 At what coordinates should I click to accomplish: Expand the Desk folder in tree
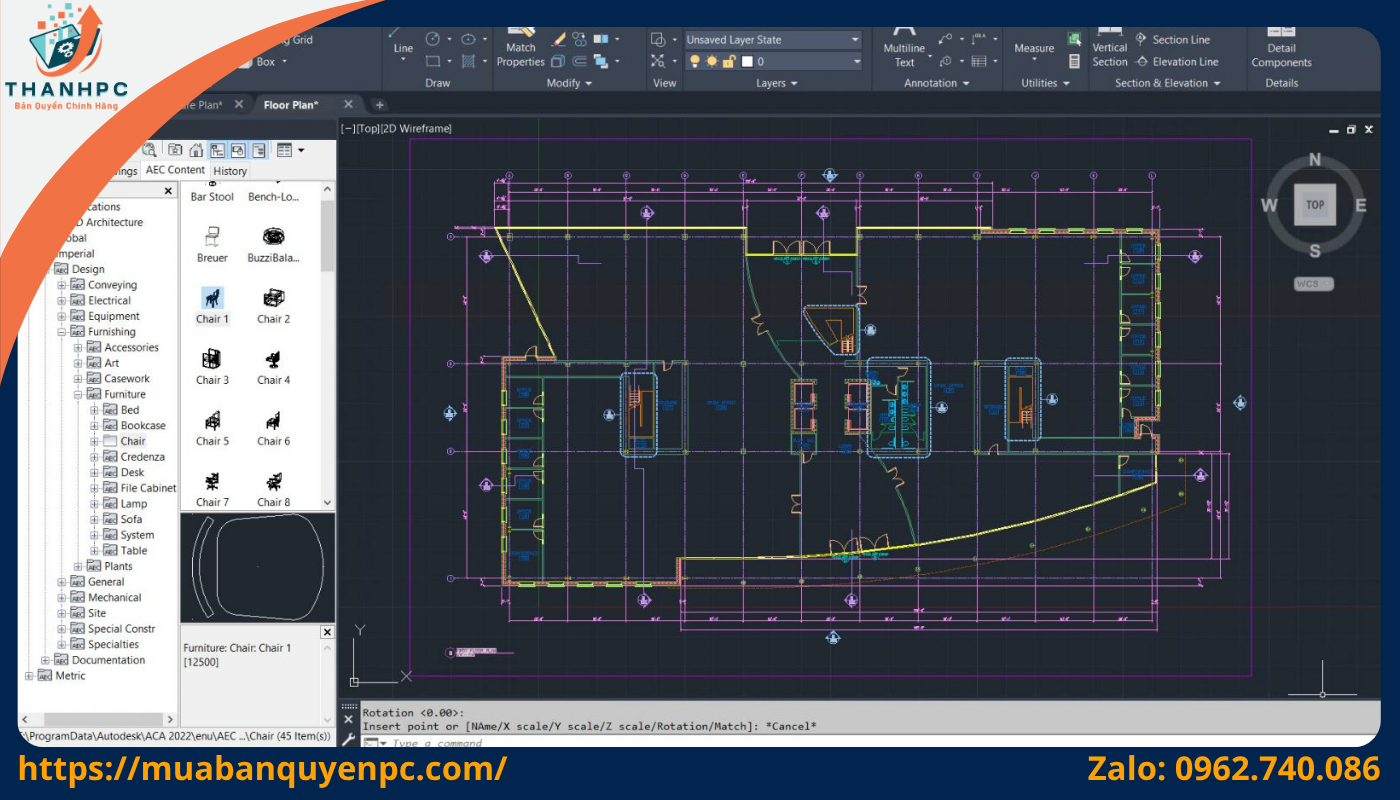click(94, 473)
